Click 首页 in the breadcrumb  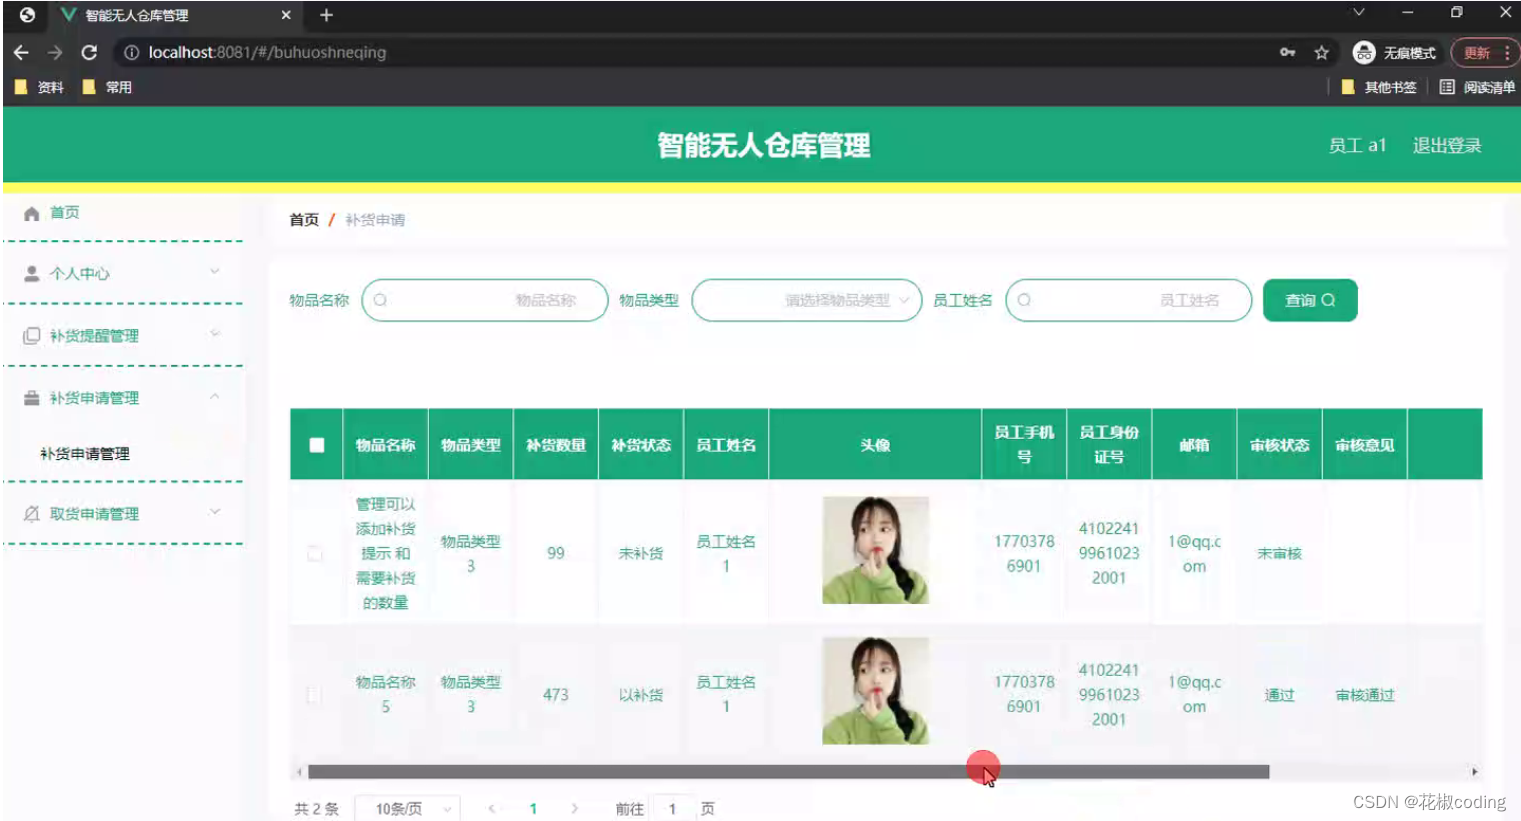304,220
